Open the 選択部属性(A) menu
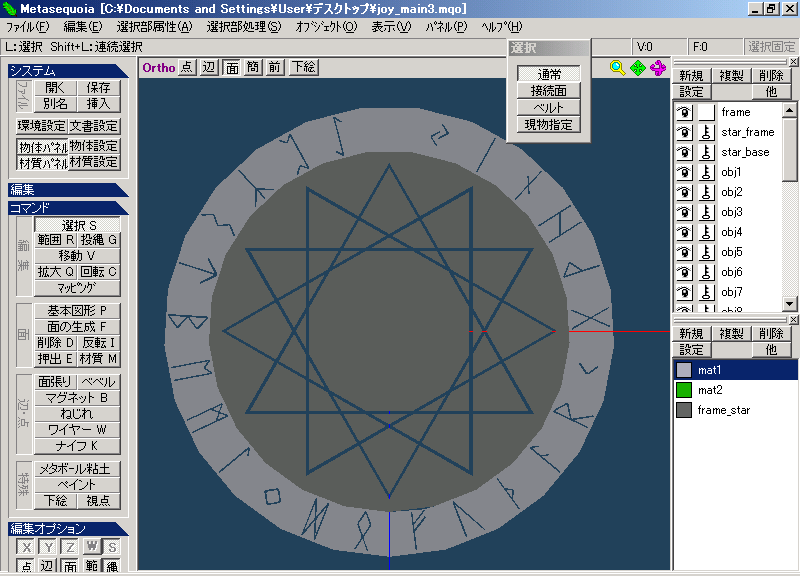Image resolution: width=800 pixels, height=576 pixels. click(x=155, y=27)
